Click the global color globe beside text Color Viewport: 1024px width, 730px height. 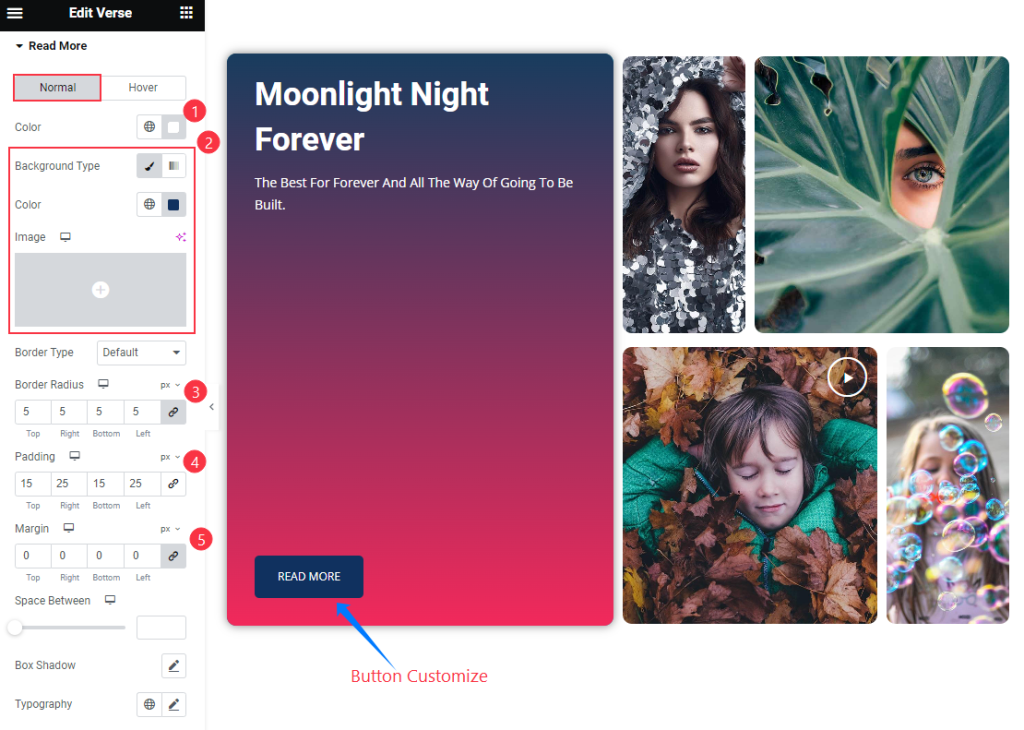150,127
